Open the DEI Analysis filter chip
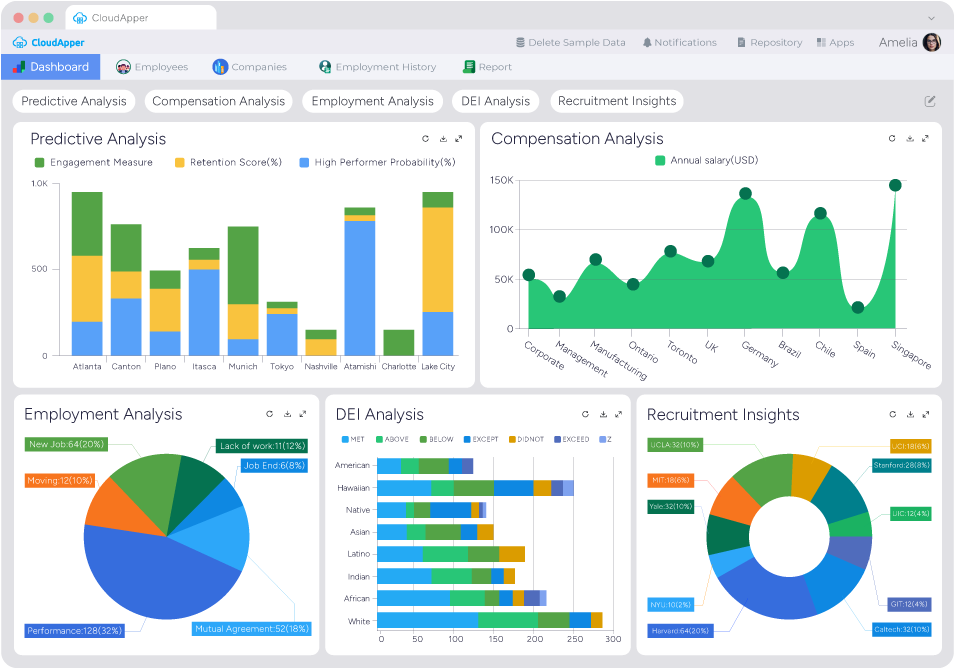This screenshot has height=668, width=954. [x=495, y=101]
